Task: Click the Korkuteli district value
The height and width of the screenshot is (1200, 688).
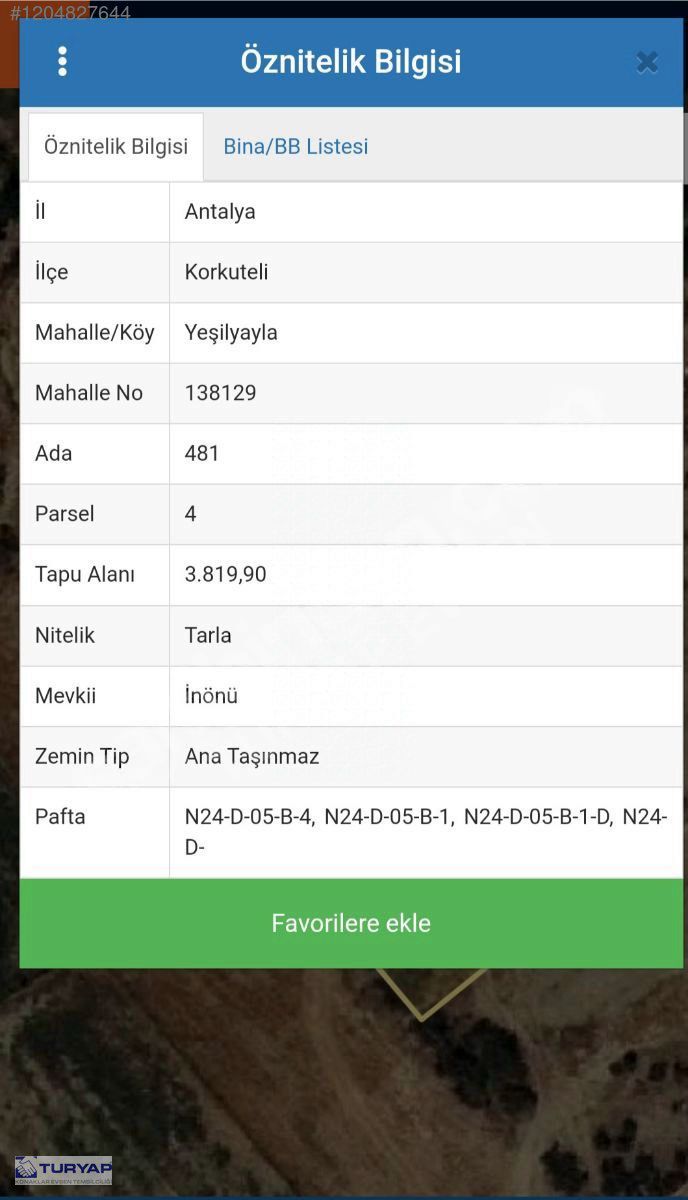Action: pyautogui.click(x=227, y=272)
